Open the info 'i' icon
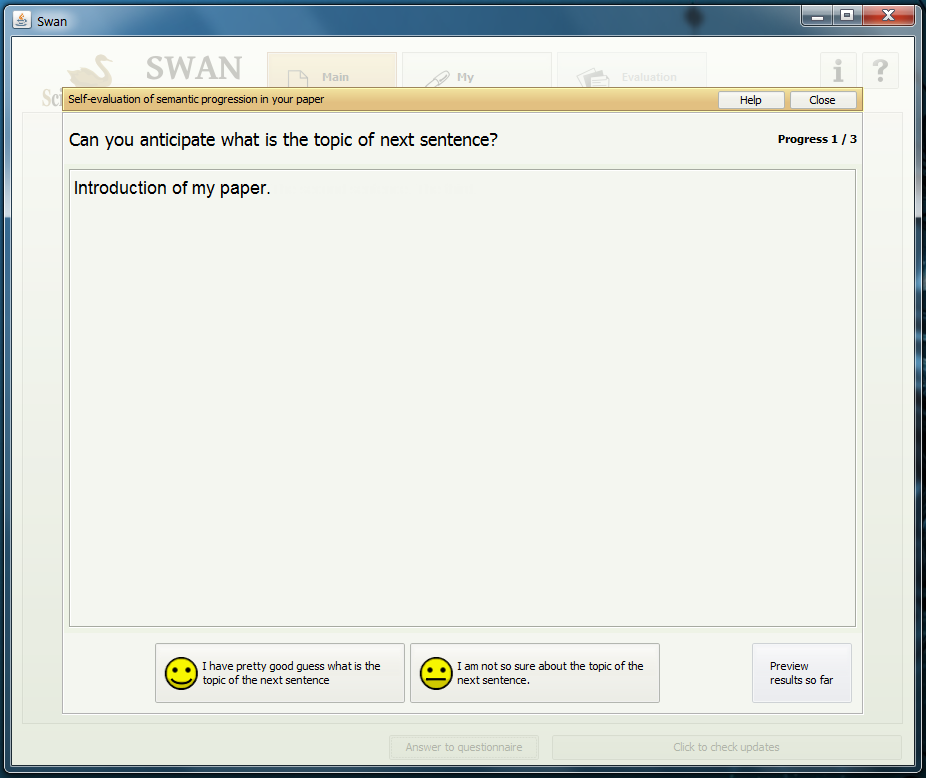Viewport: 926px width, 778px height. (x=838, y=70)
